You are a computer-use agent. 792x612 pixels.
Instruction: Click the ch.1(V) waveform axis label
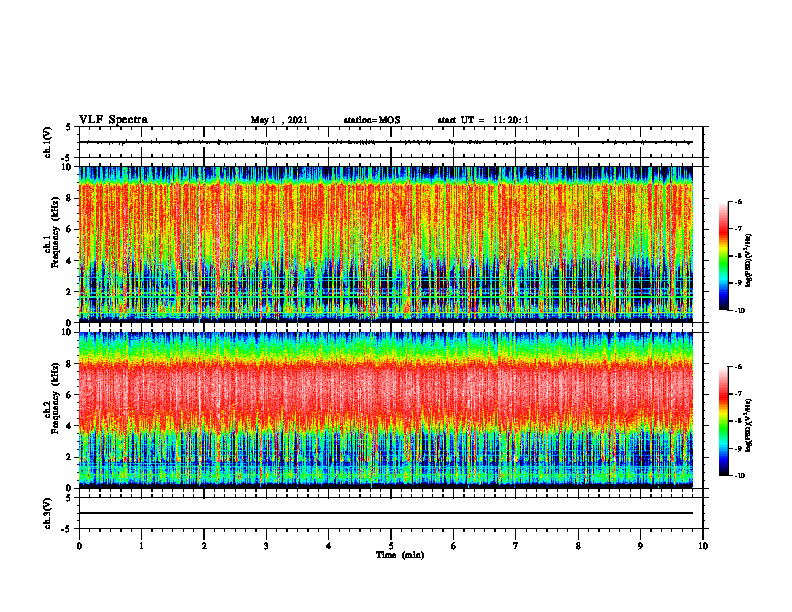pos(48,142)
